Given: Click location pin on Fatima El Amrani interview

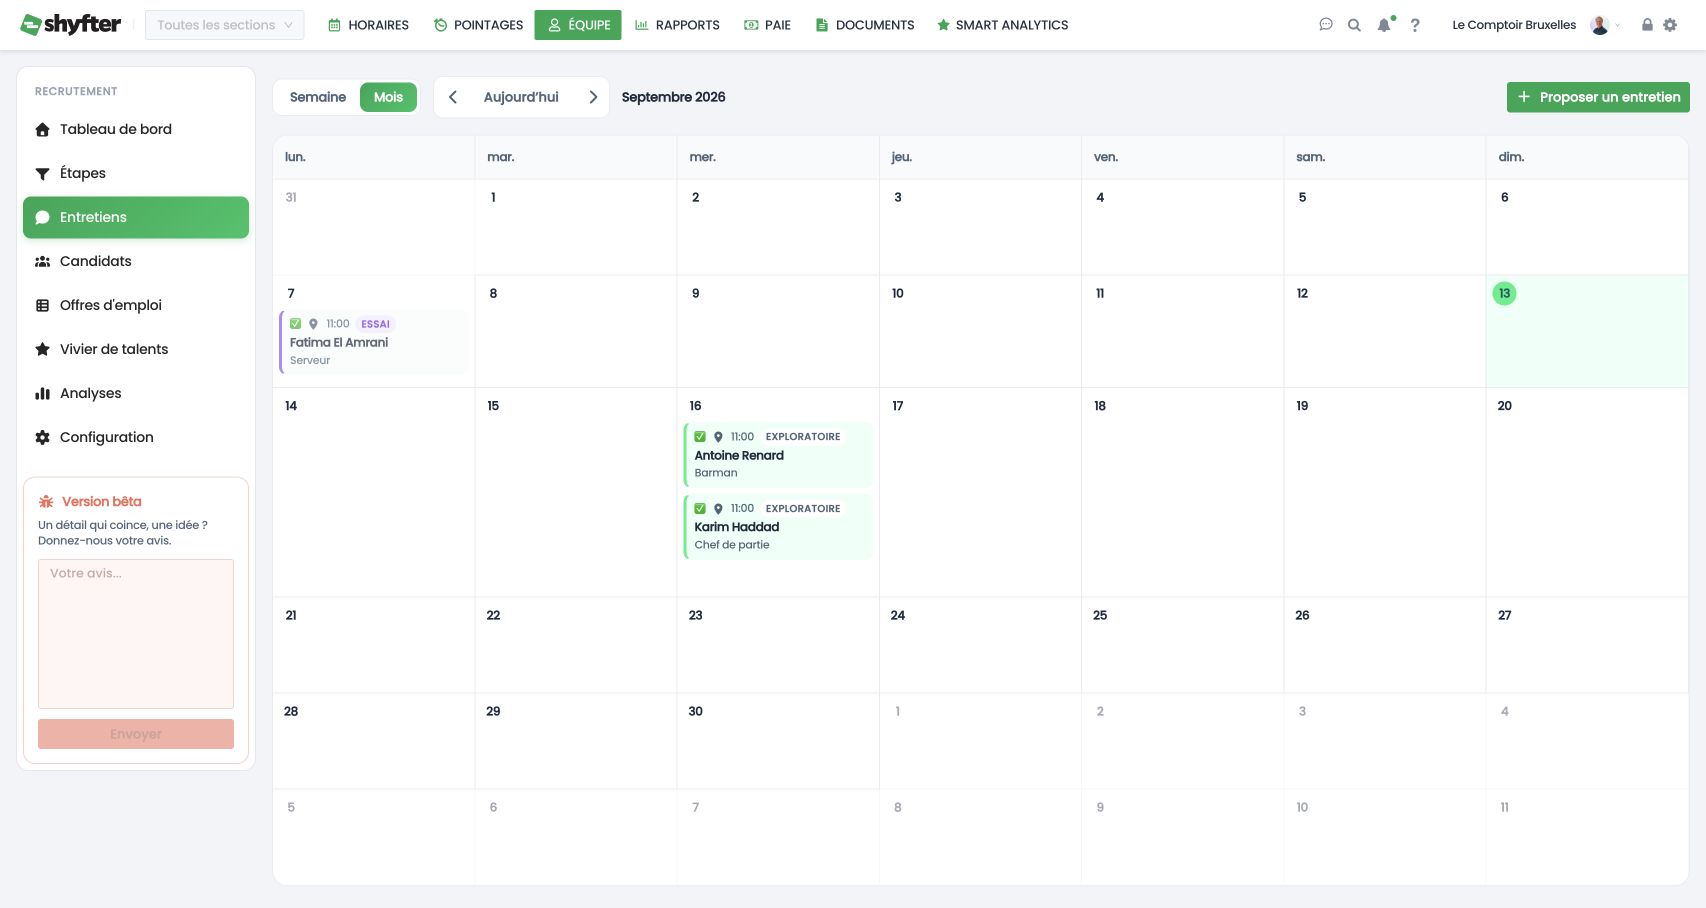Looking at the screenshot, I should 313,324.
